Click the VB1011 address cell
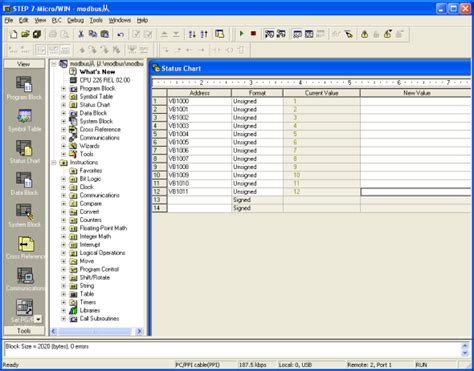 (x=199, y=192)
